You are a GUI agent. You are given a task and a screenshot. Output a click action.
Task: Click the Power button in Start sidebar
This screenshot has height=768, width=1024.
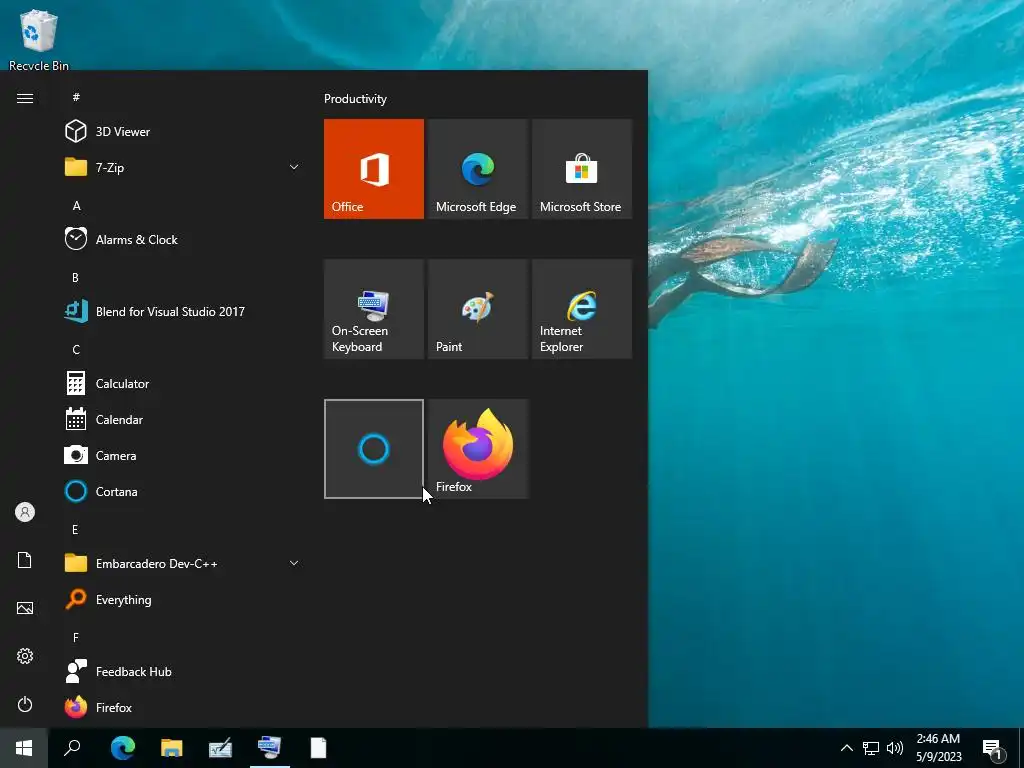(x=25, y=704)
